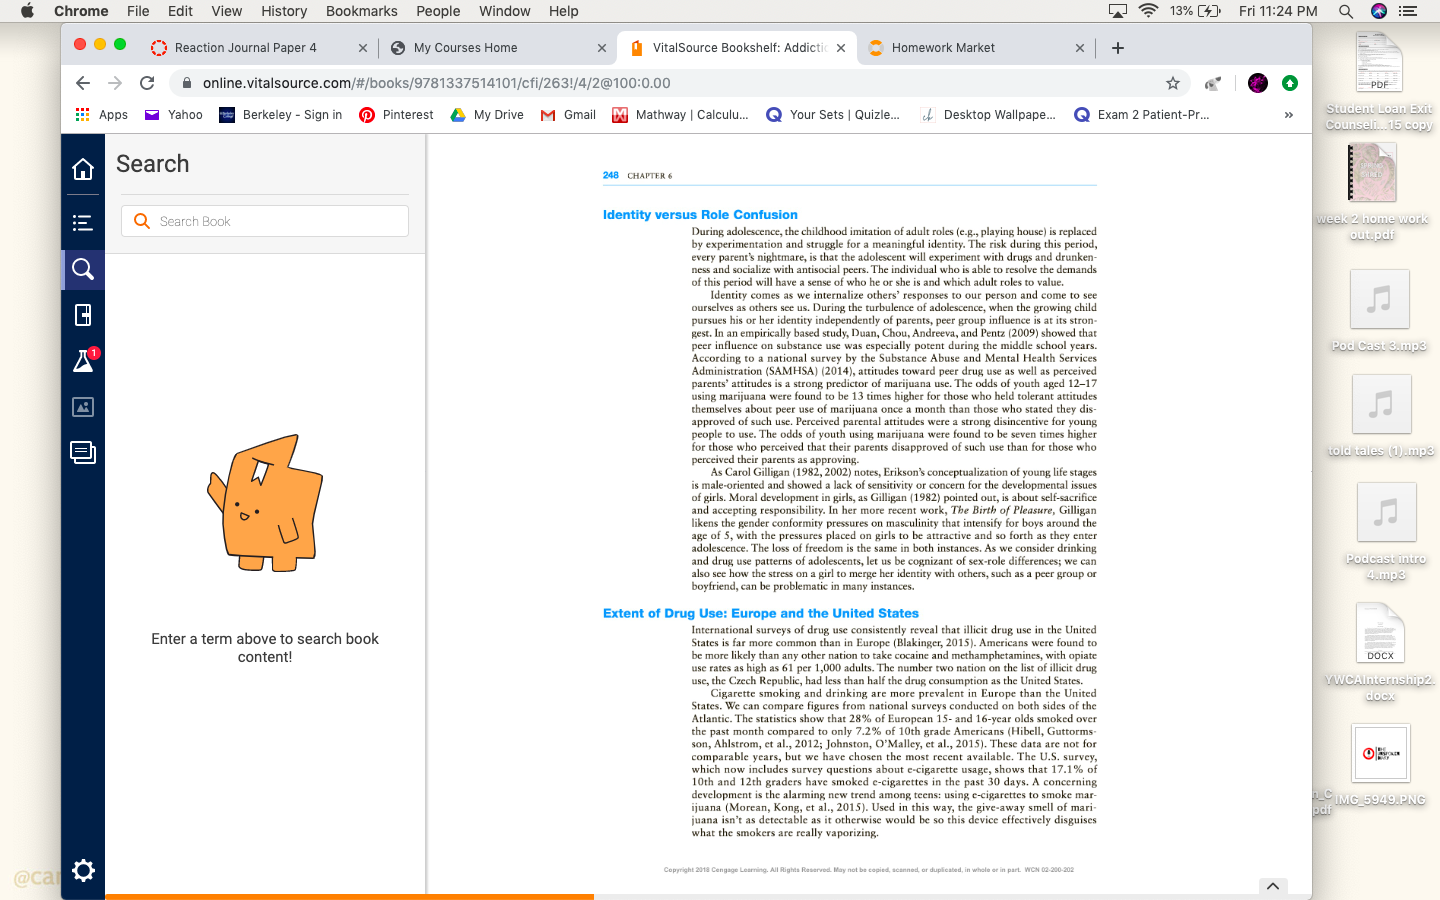The height and width of the screenshot is (900, 1440).
Task: Open the Your Sets Quizlet bookmark
Action: pyautogui.click(x=833, y=115)
